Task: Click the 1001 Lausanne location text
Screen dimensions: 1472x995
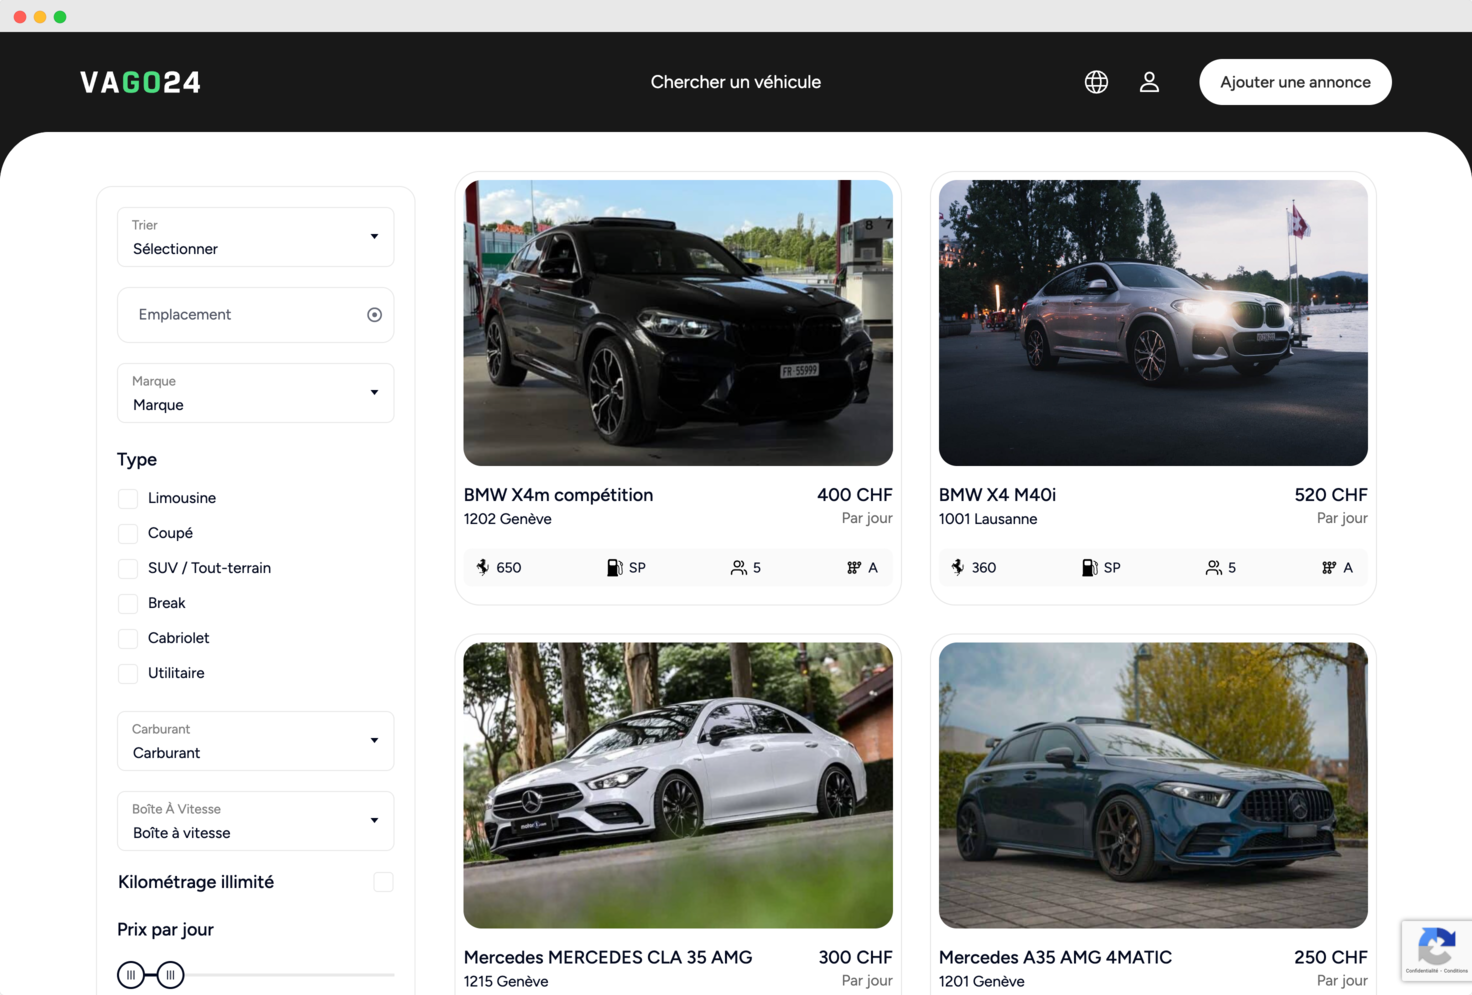Action: click(x=988, y=519)
